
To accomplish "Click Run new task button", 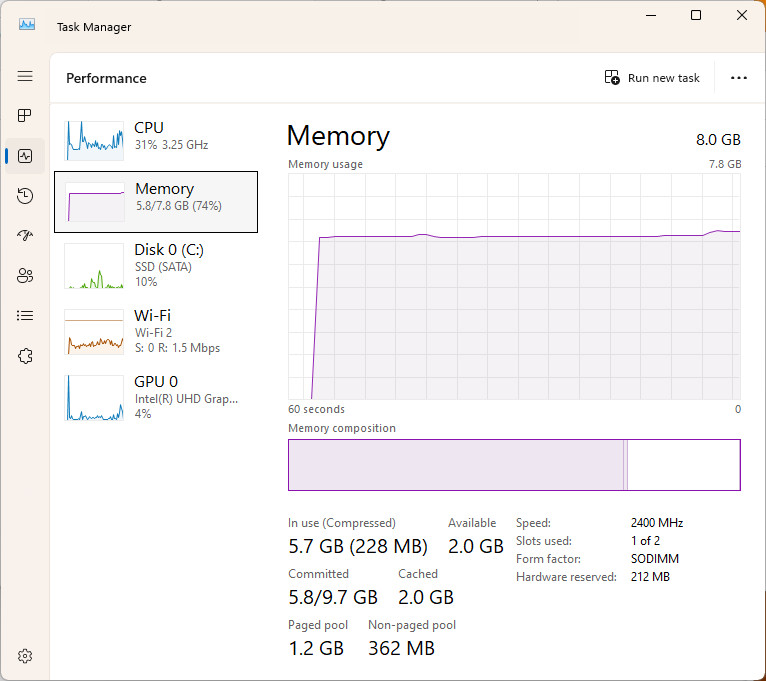I will (x=652, y=78).
